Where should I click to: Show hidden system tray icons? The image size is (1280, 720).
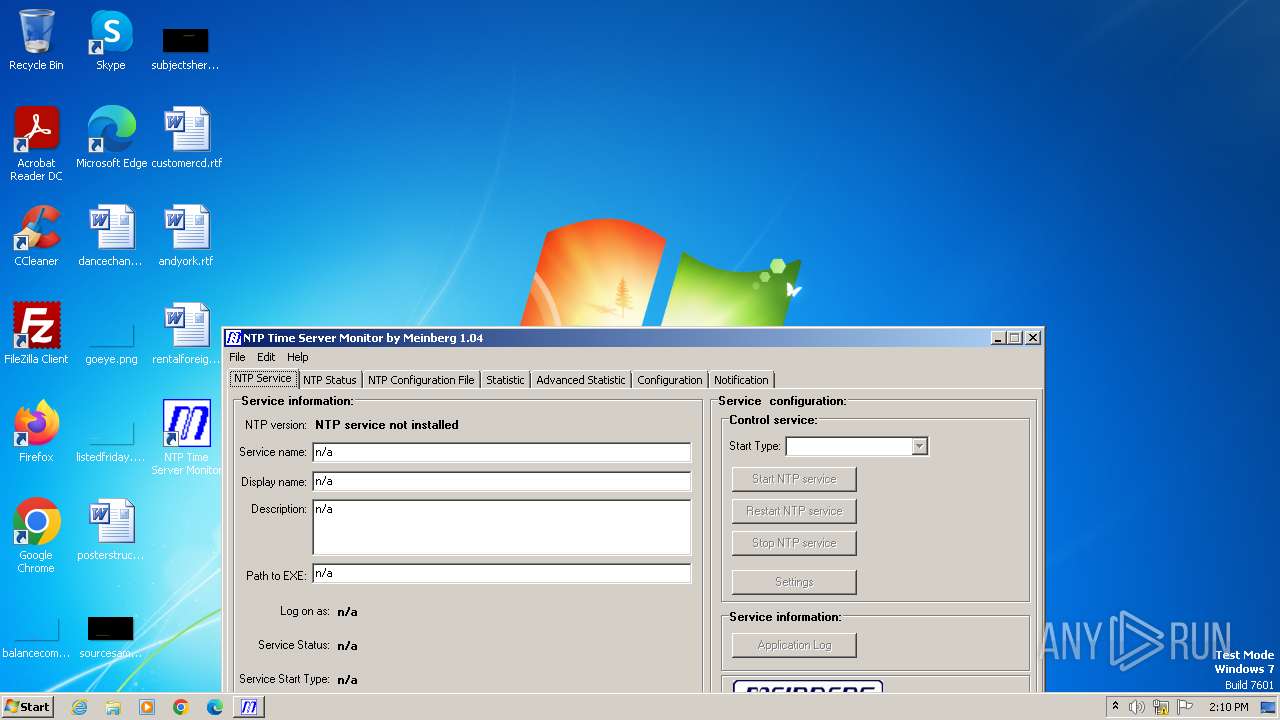1115,707
